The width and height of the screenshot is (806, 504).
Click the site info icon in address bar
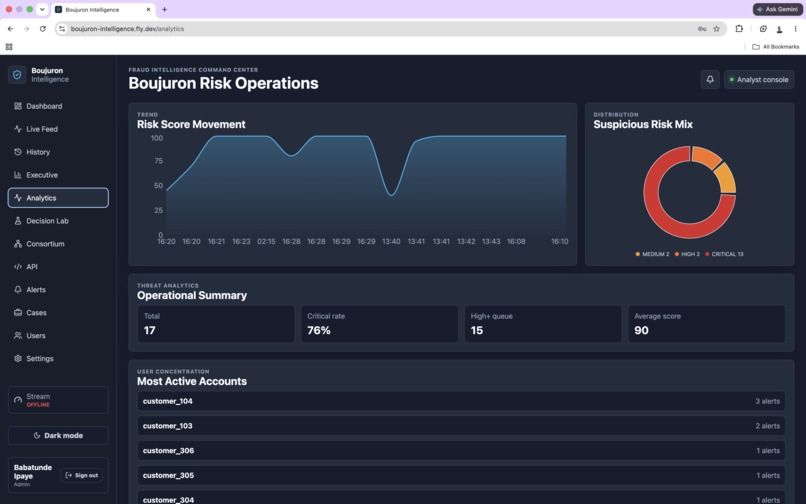point(62,29)
